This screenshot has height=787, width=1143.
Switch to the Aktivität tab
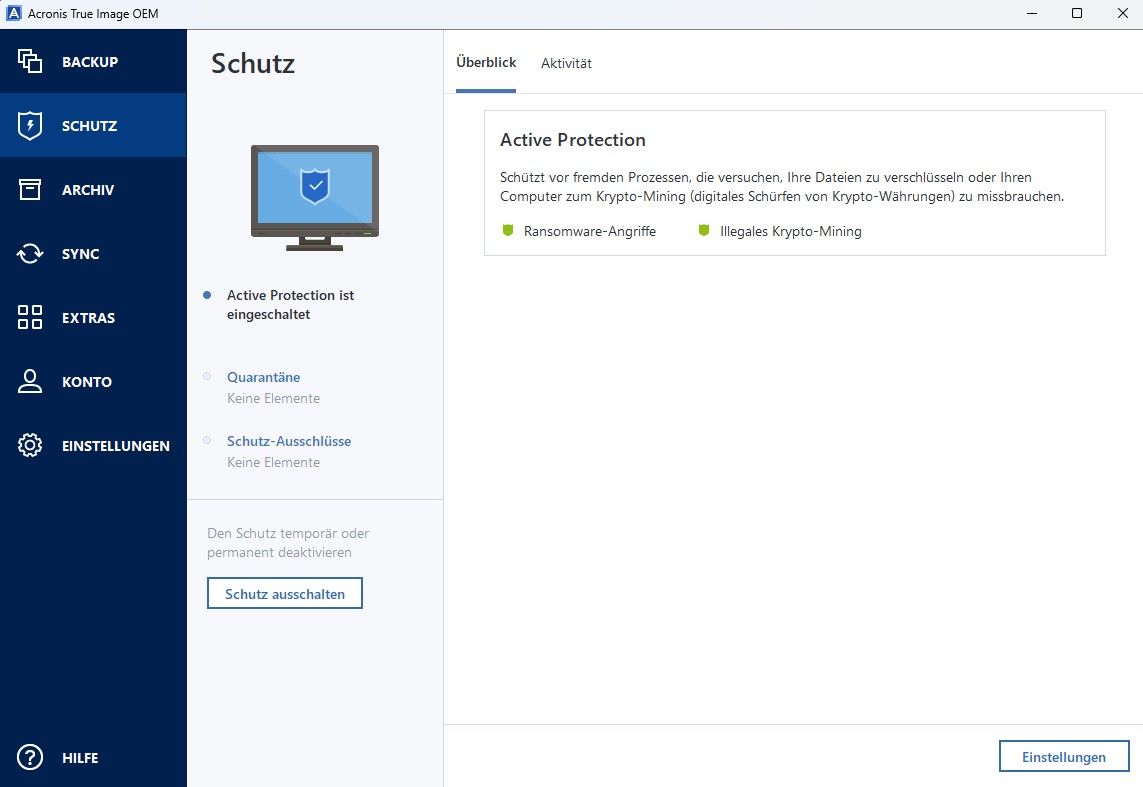(x=566, y=63)
